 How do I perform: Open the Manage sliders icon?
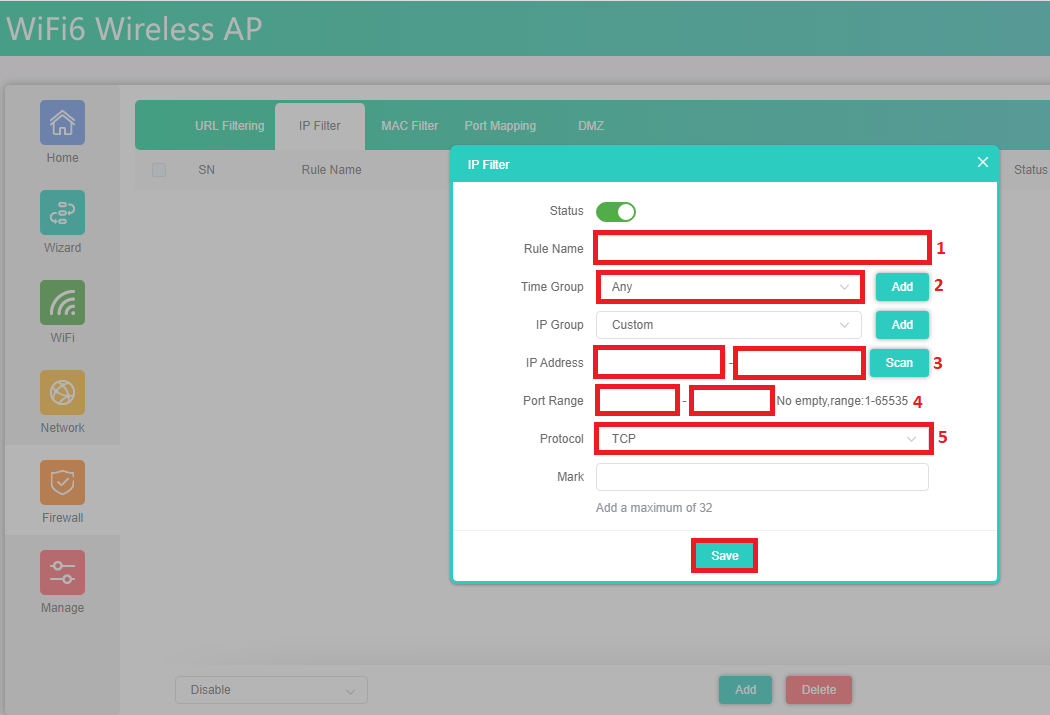[x=62, y=573]
